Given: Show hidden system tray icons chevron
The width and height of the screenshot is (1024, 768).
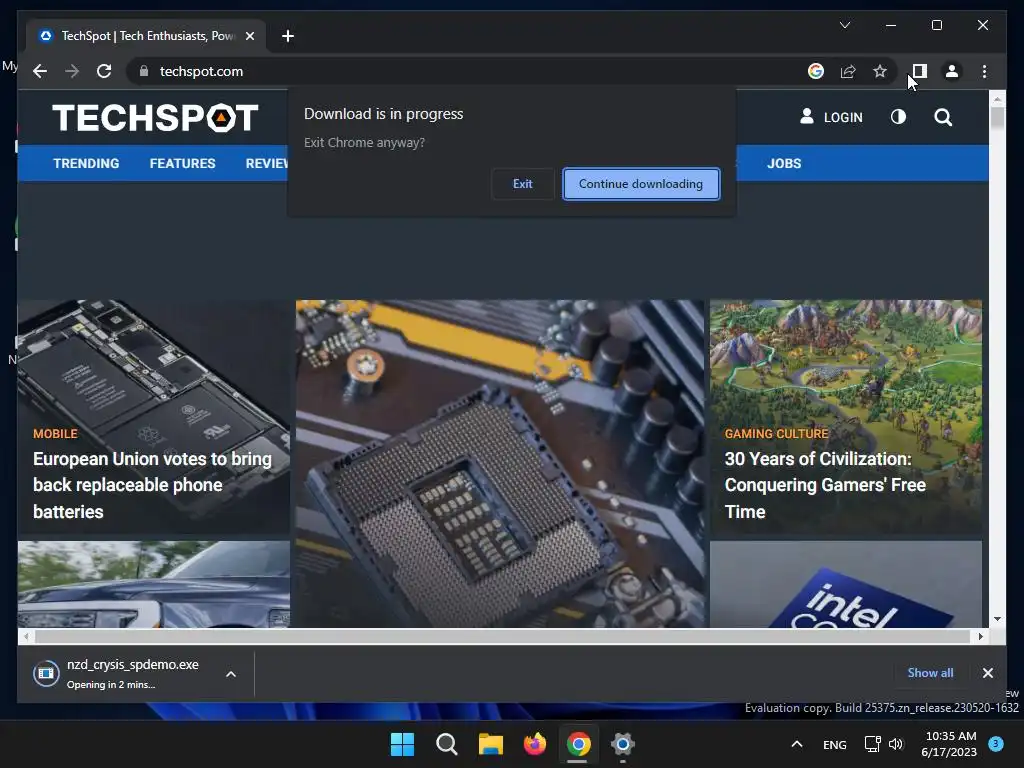Looking at the screenshot, I should coord(797,744).
